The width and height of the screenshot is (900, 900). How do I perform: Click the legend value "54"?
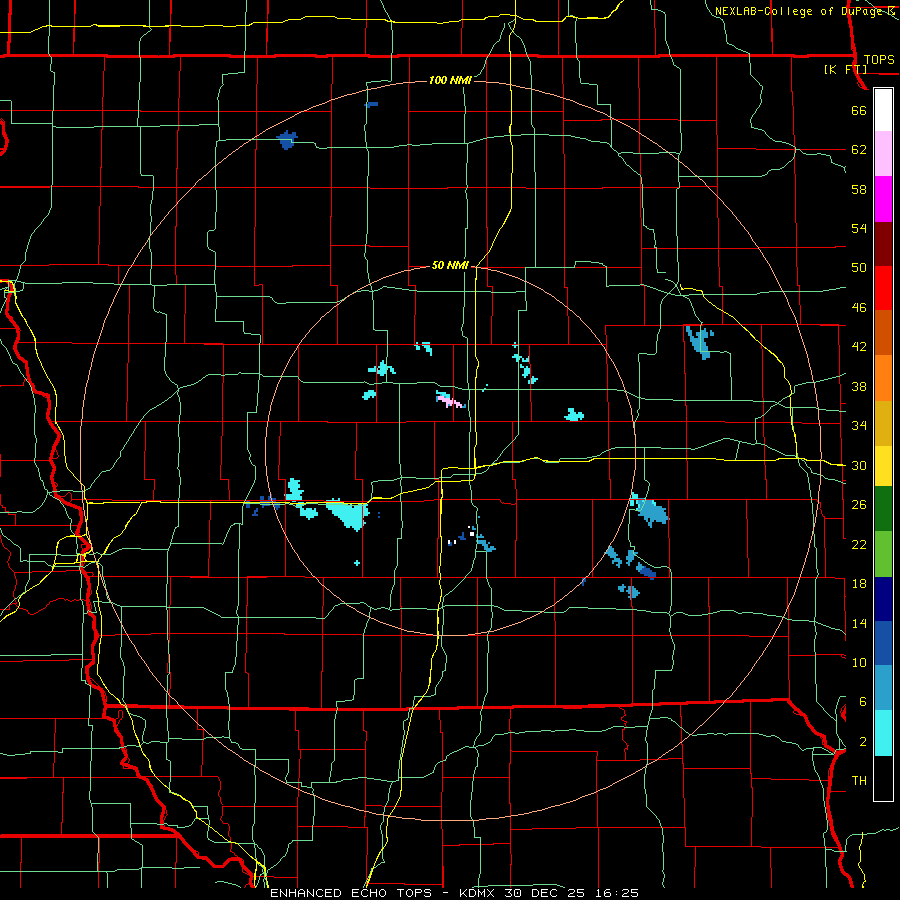(859, 228)
